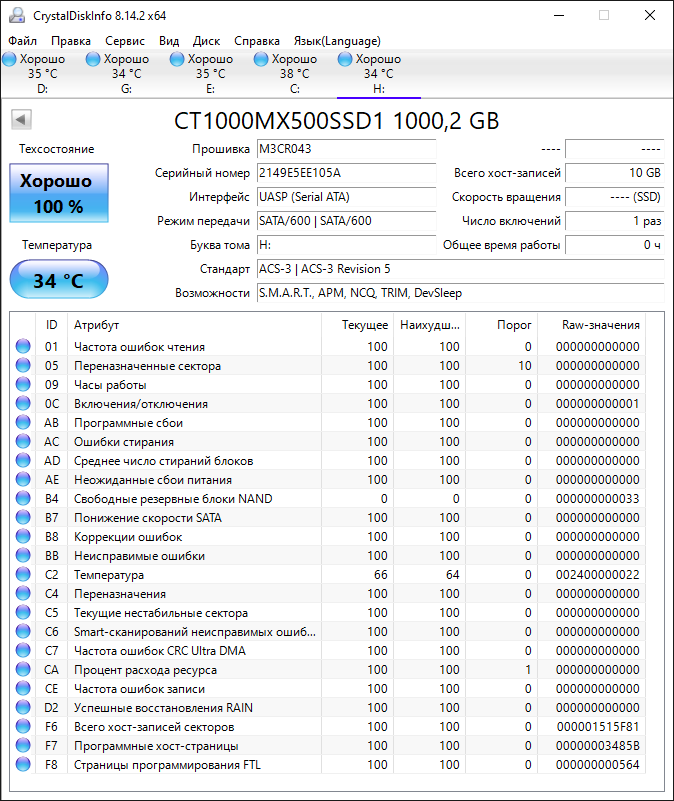Click the Число включений value 1 раз
Viewport: 674px width, 801px height.
[615, 221]
